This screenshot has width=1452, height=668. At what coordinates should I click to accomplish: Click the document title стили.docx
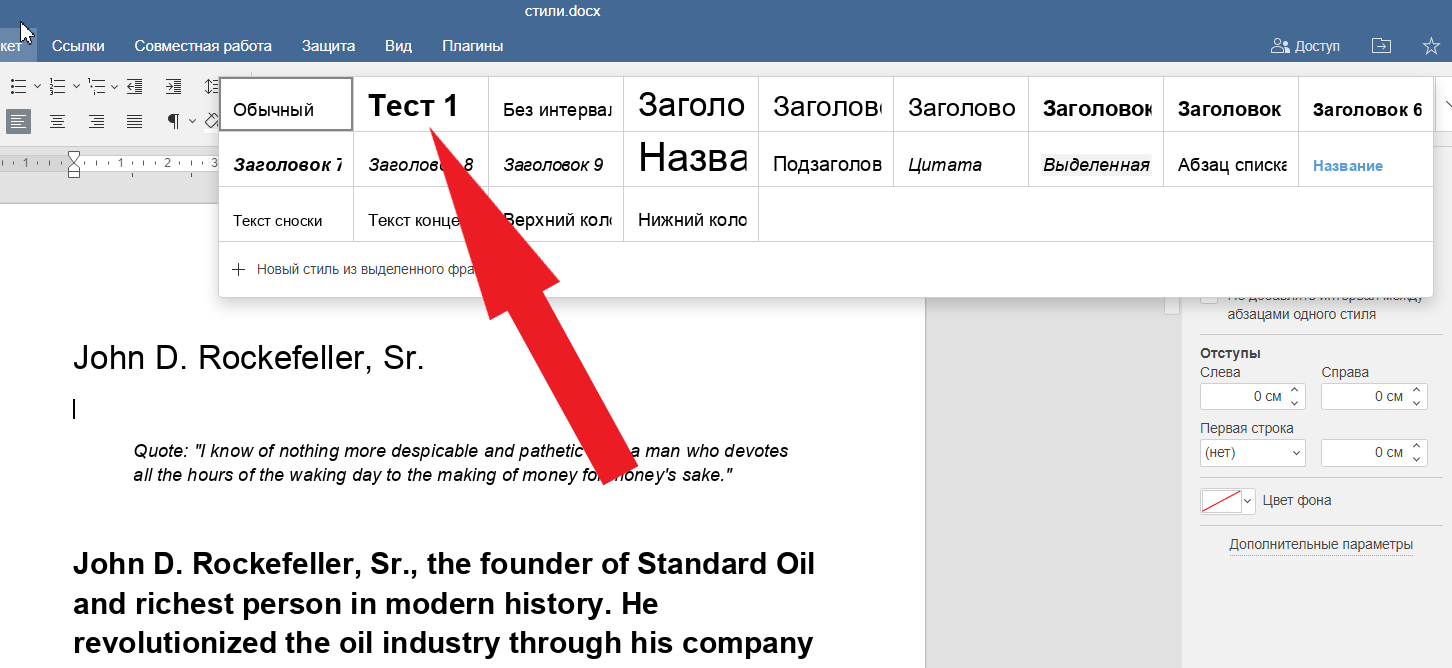point(562,12)
